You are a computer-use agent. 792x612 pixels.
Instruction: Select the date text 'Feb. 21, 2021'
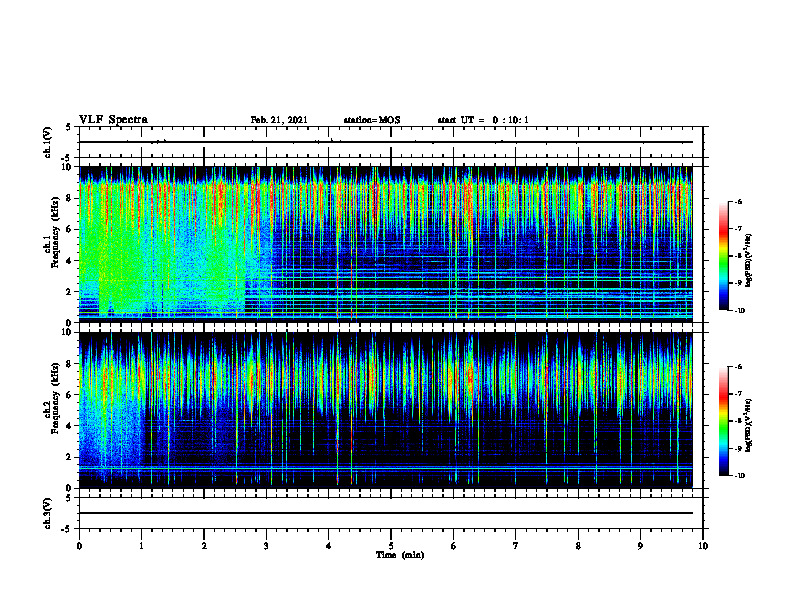pos(279,120)
